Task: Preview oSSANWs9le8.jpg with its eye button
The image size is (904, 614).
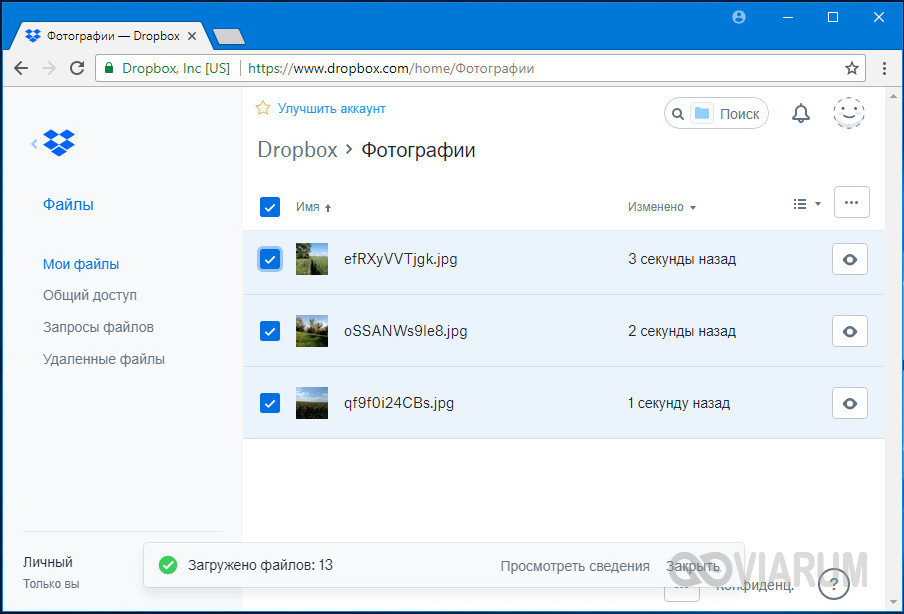Action: (x=849, y=331)
